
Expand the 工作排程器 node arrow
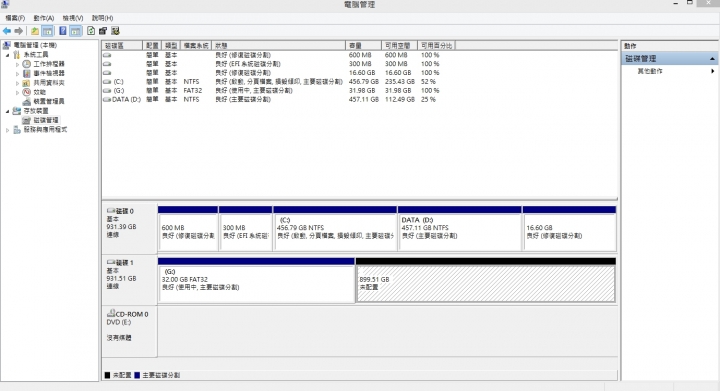pyautogui.click(x=17, y=65)
